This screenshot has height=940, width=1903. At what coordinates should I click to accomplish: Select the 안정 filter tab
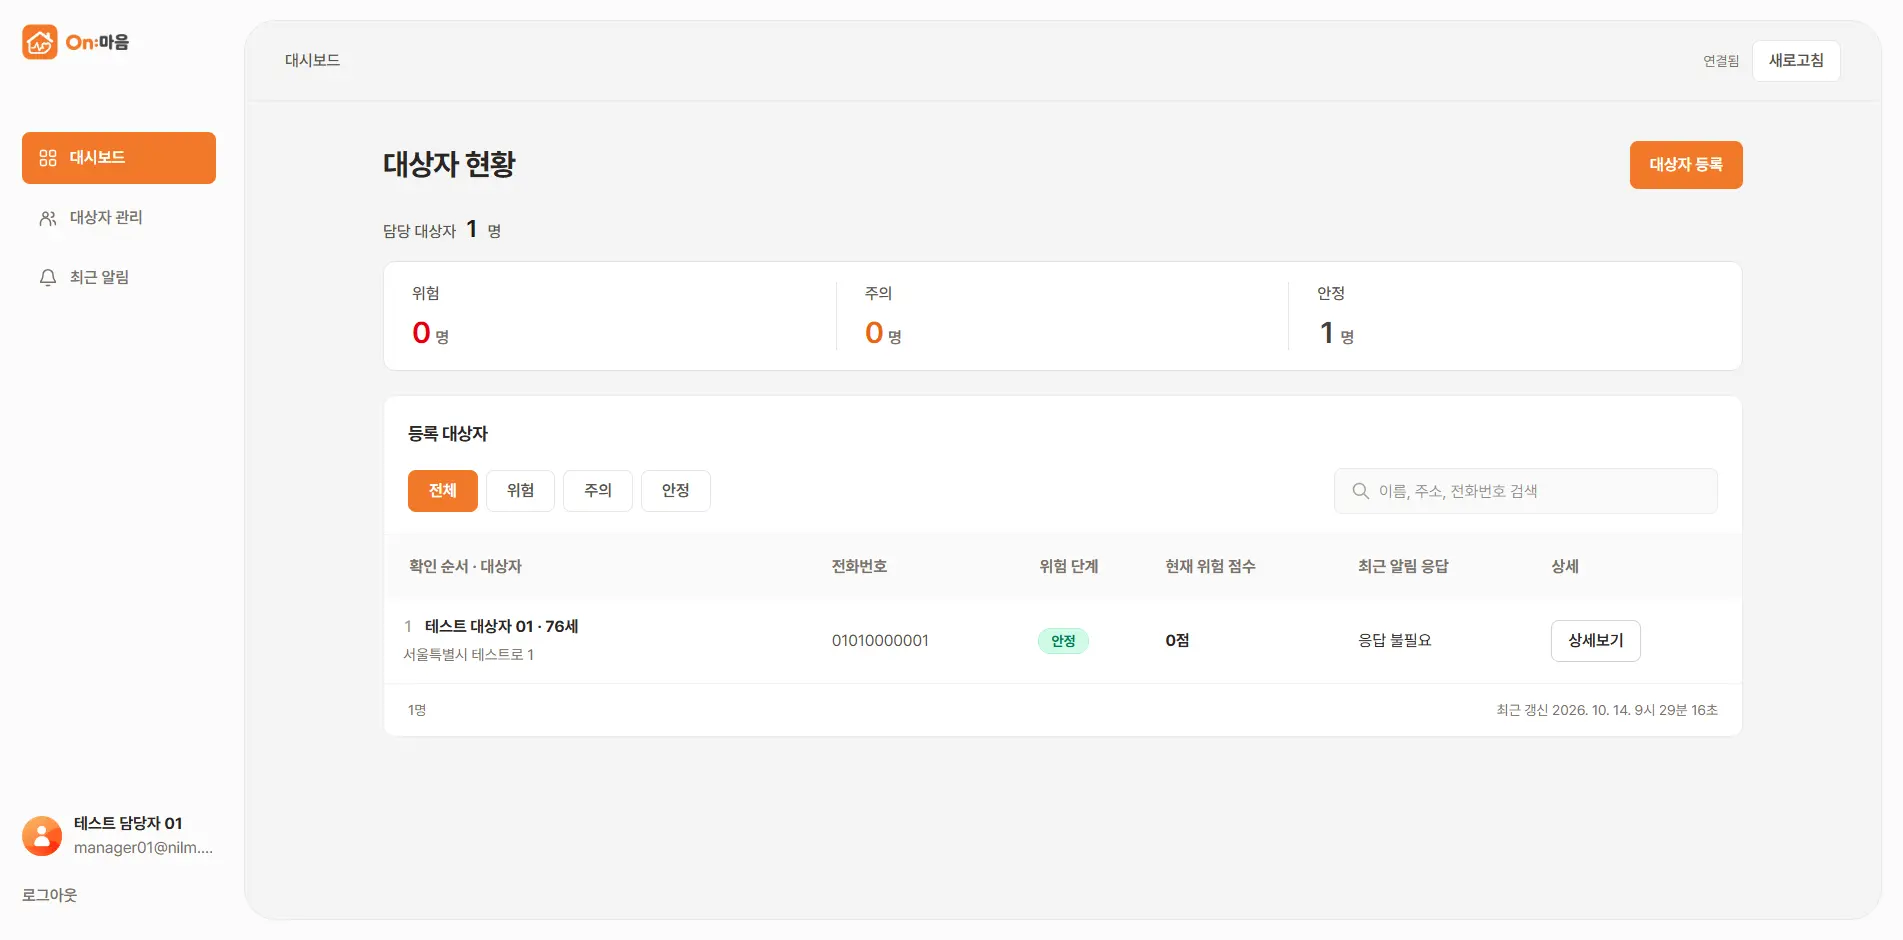(x=676, y=491)
